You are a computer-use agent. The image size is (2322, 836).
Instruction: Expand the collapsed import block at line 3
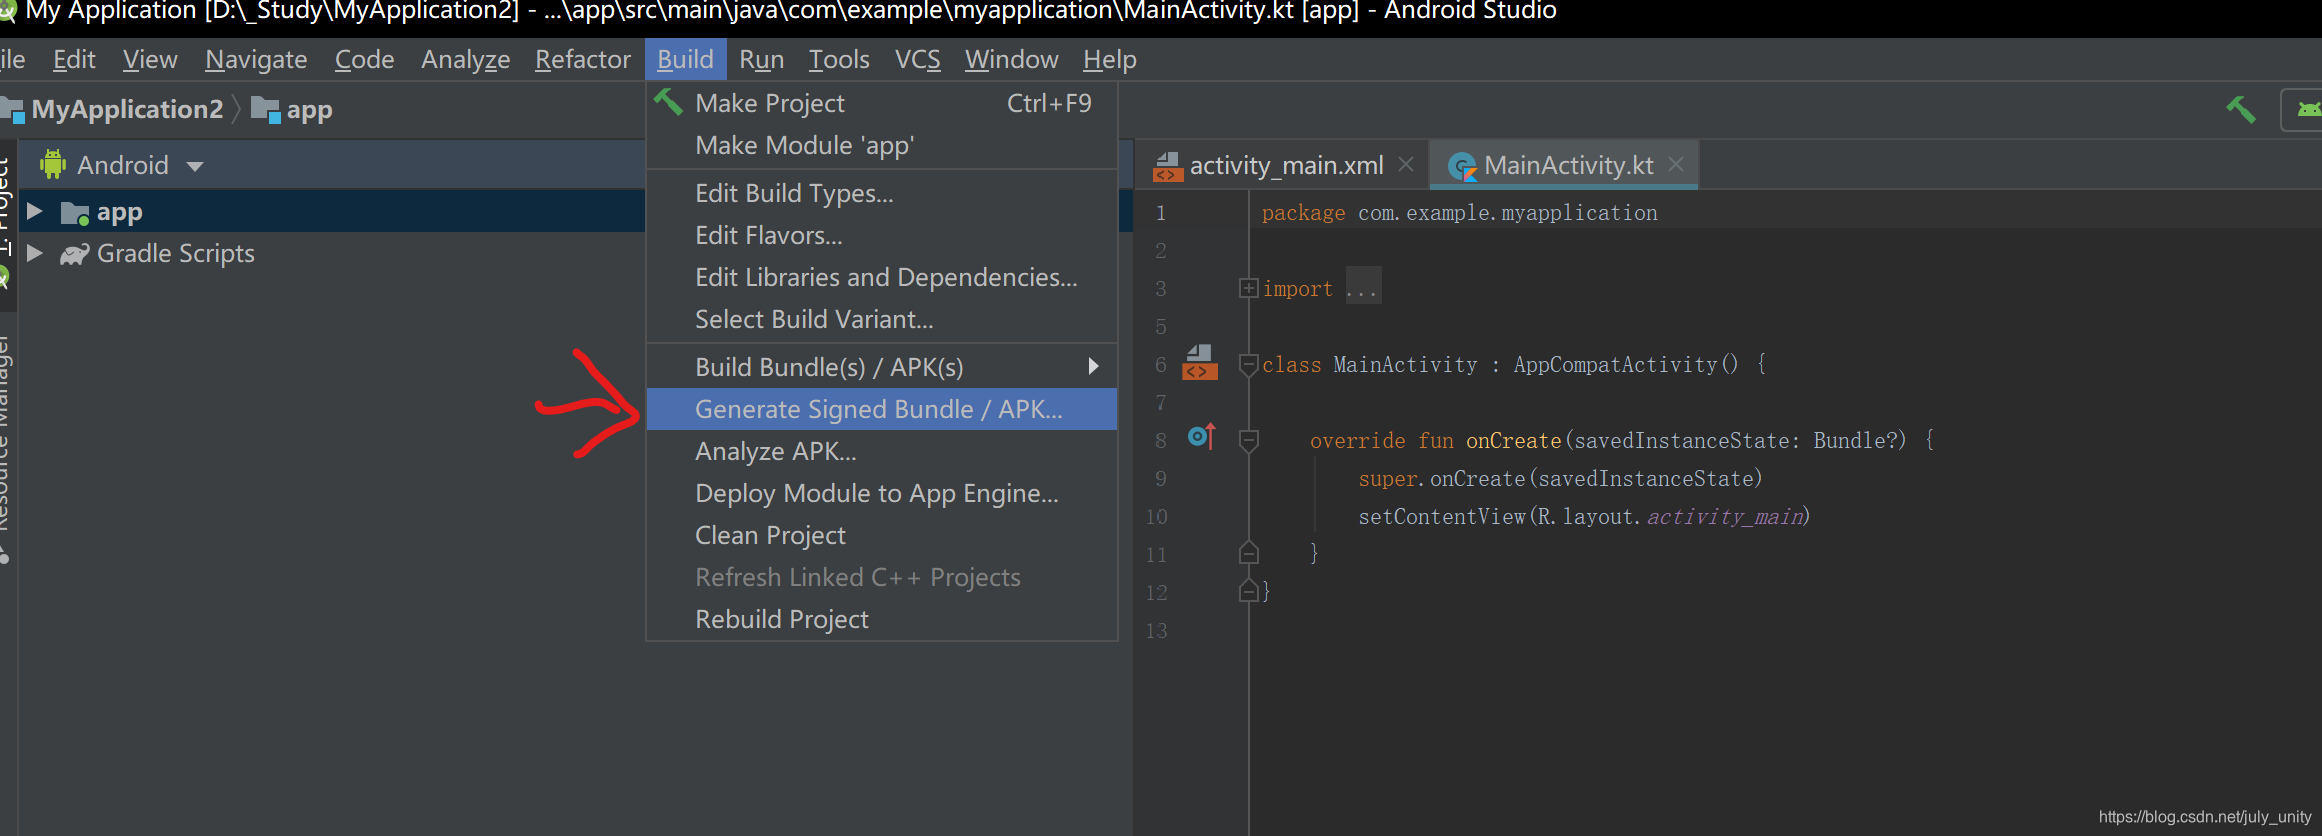tap(1248, 288)
